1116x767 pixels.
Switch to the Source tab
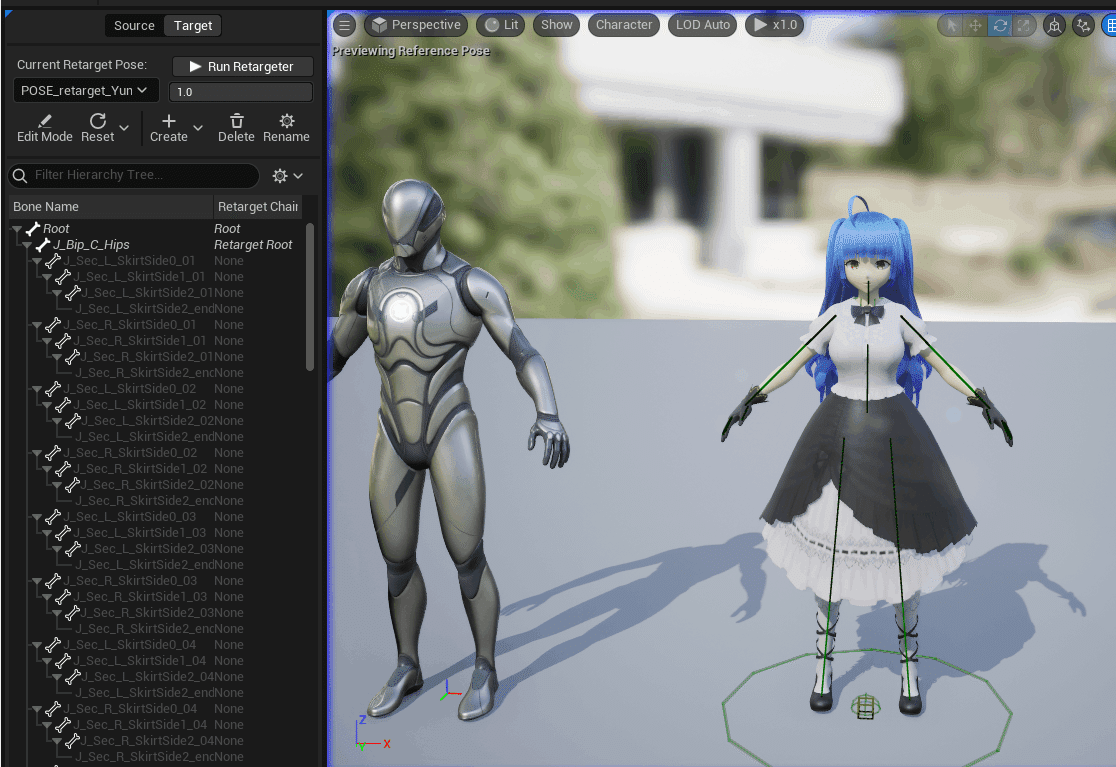click(x=133, y=25)
